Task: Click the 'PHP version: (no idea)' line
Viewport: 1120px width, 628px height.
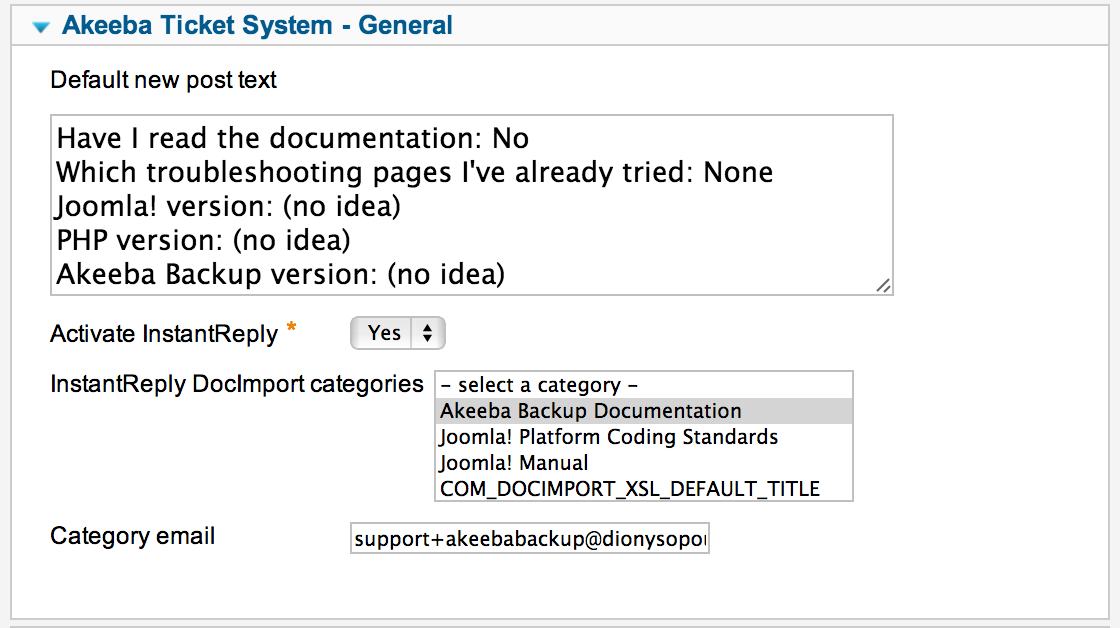Action: pos(203,240)
